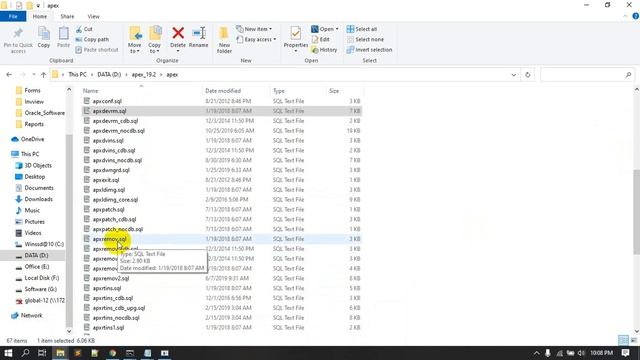This screenshot has width=640, height=360.
Task: Sort by Name column header
Action: pos(91,91)
